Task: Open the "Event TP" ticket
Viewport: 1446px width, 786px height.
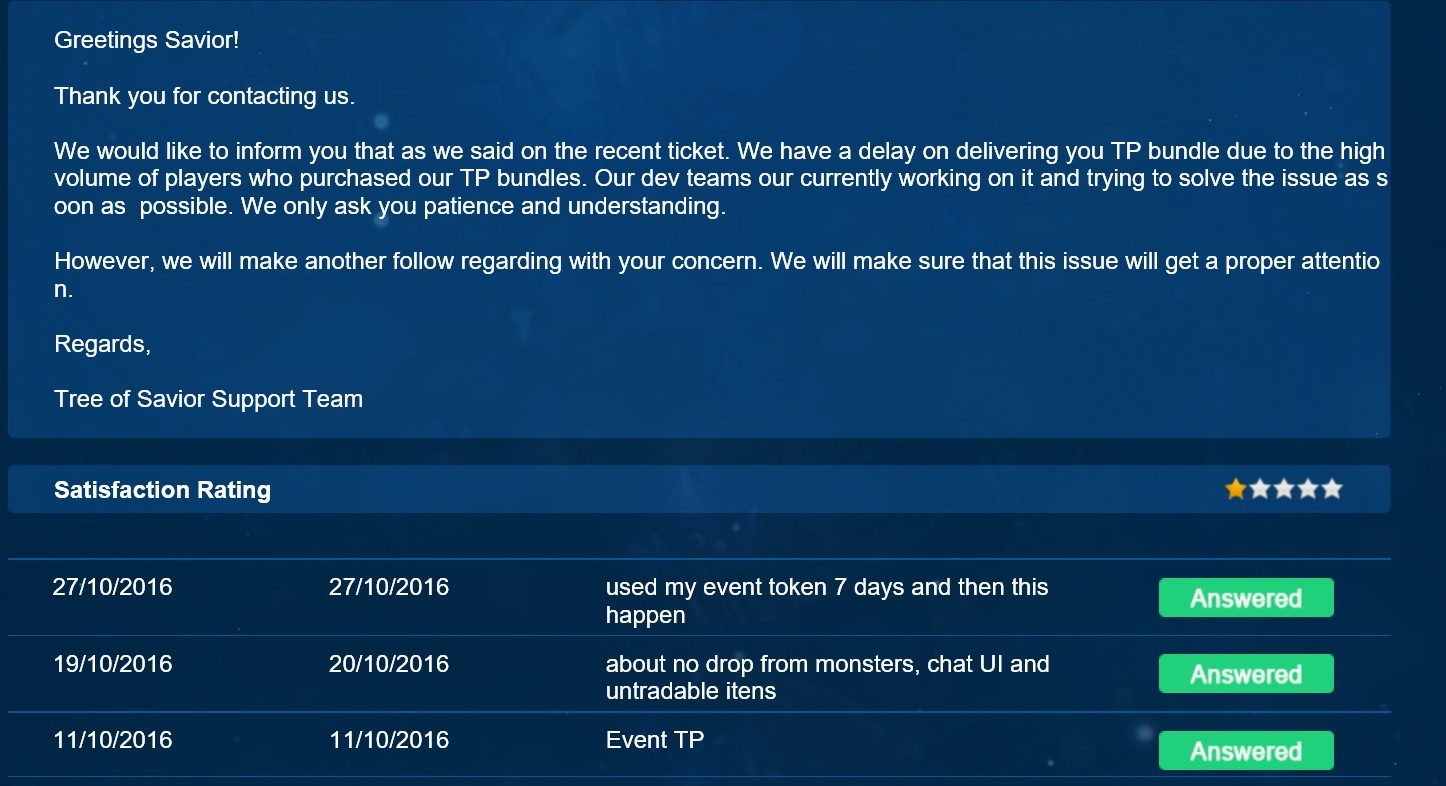Action: click(655, 740)
